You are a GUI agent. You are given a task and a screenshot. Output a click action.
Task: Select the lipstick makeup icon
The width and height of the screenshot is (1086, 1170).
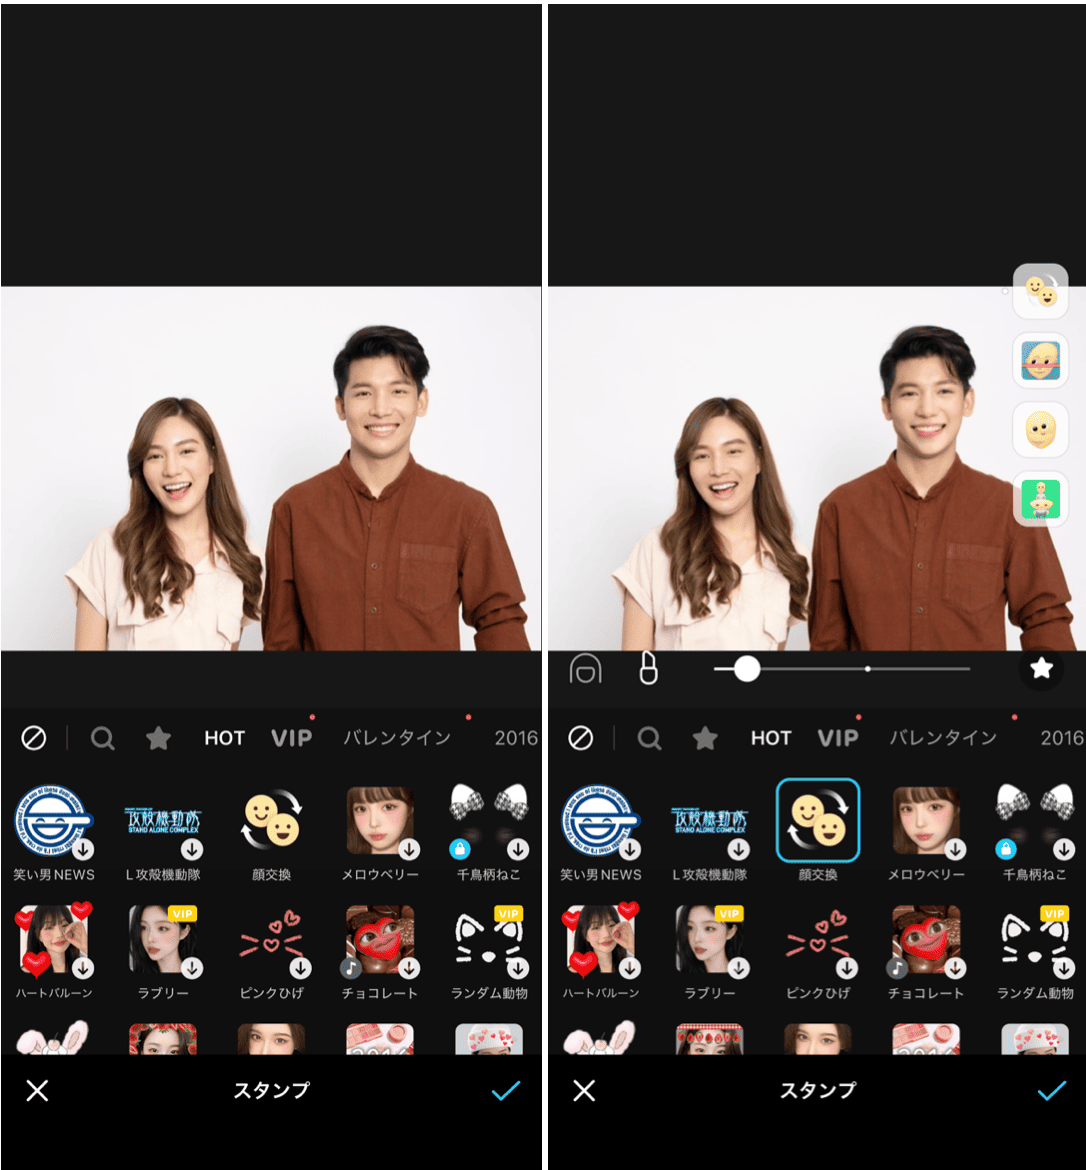click(648, 669)
